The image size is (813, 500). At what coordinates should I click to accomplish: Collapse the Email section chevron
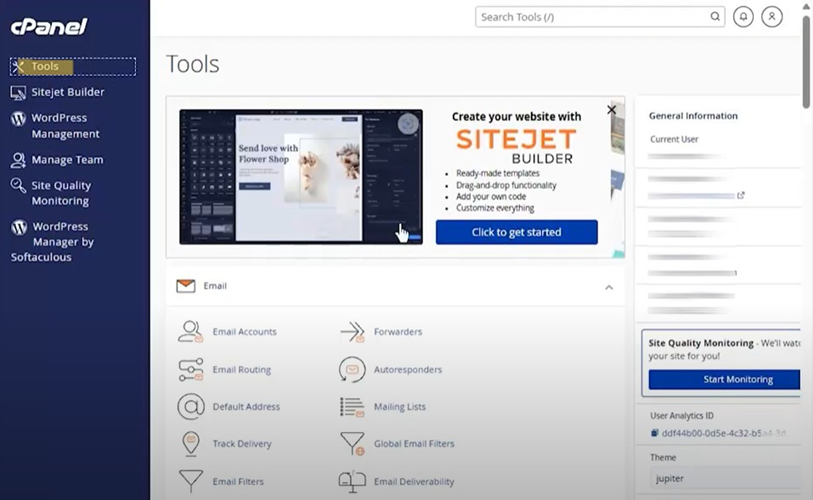point(609,287)
